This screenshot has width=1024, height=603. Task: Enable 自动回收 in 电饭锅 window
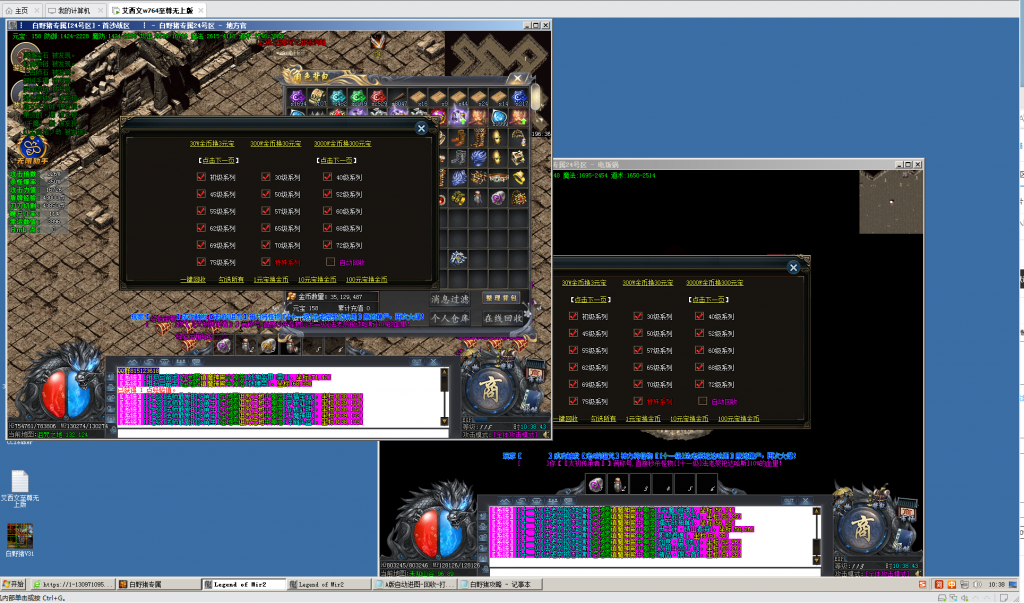click(x=703, y=400)
